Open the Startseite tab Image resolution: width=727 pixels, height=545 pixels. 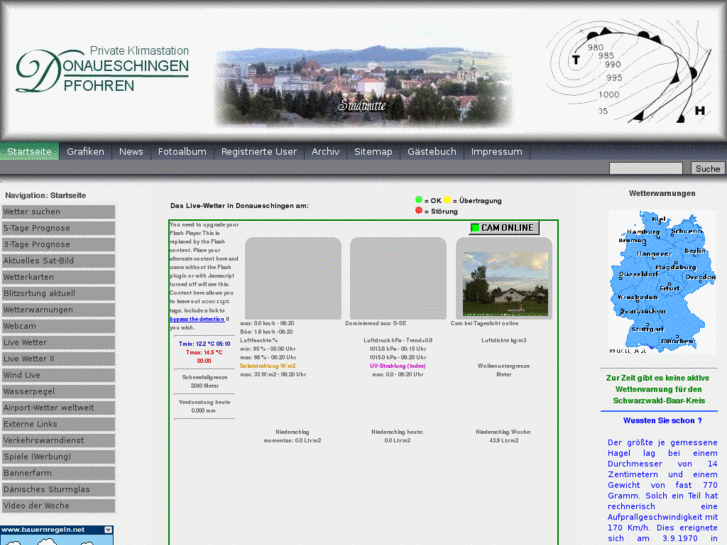(29, 152)
